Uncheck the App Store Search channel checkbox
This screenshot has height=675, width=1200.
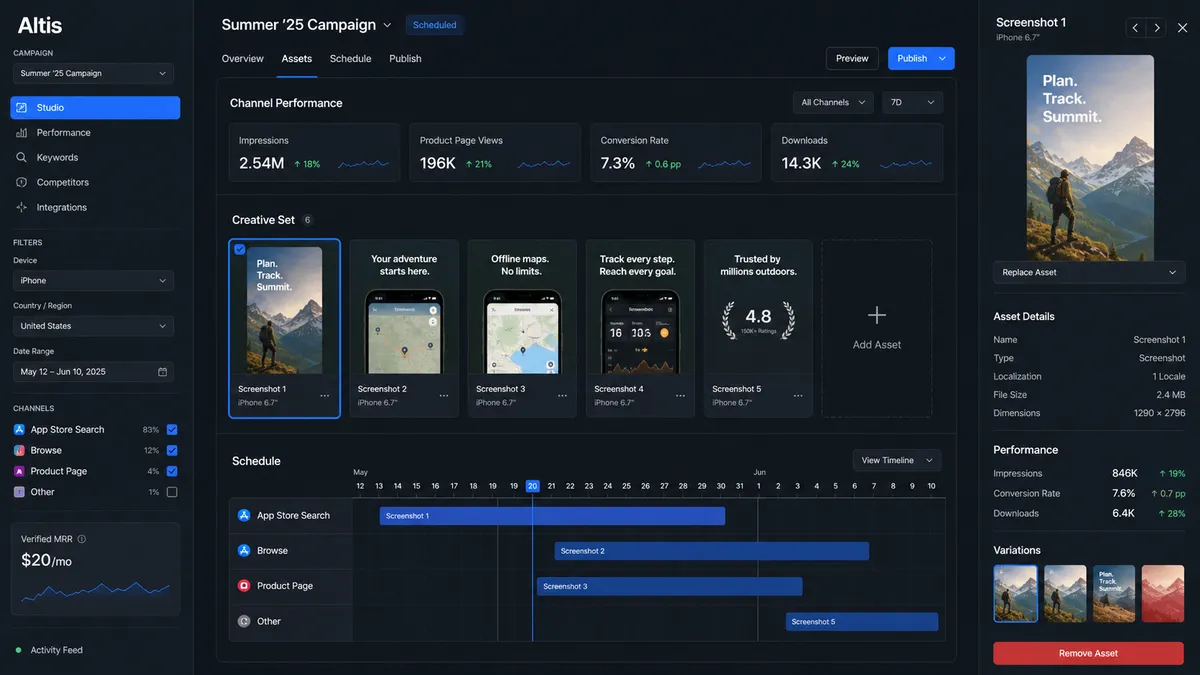172,430
